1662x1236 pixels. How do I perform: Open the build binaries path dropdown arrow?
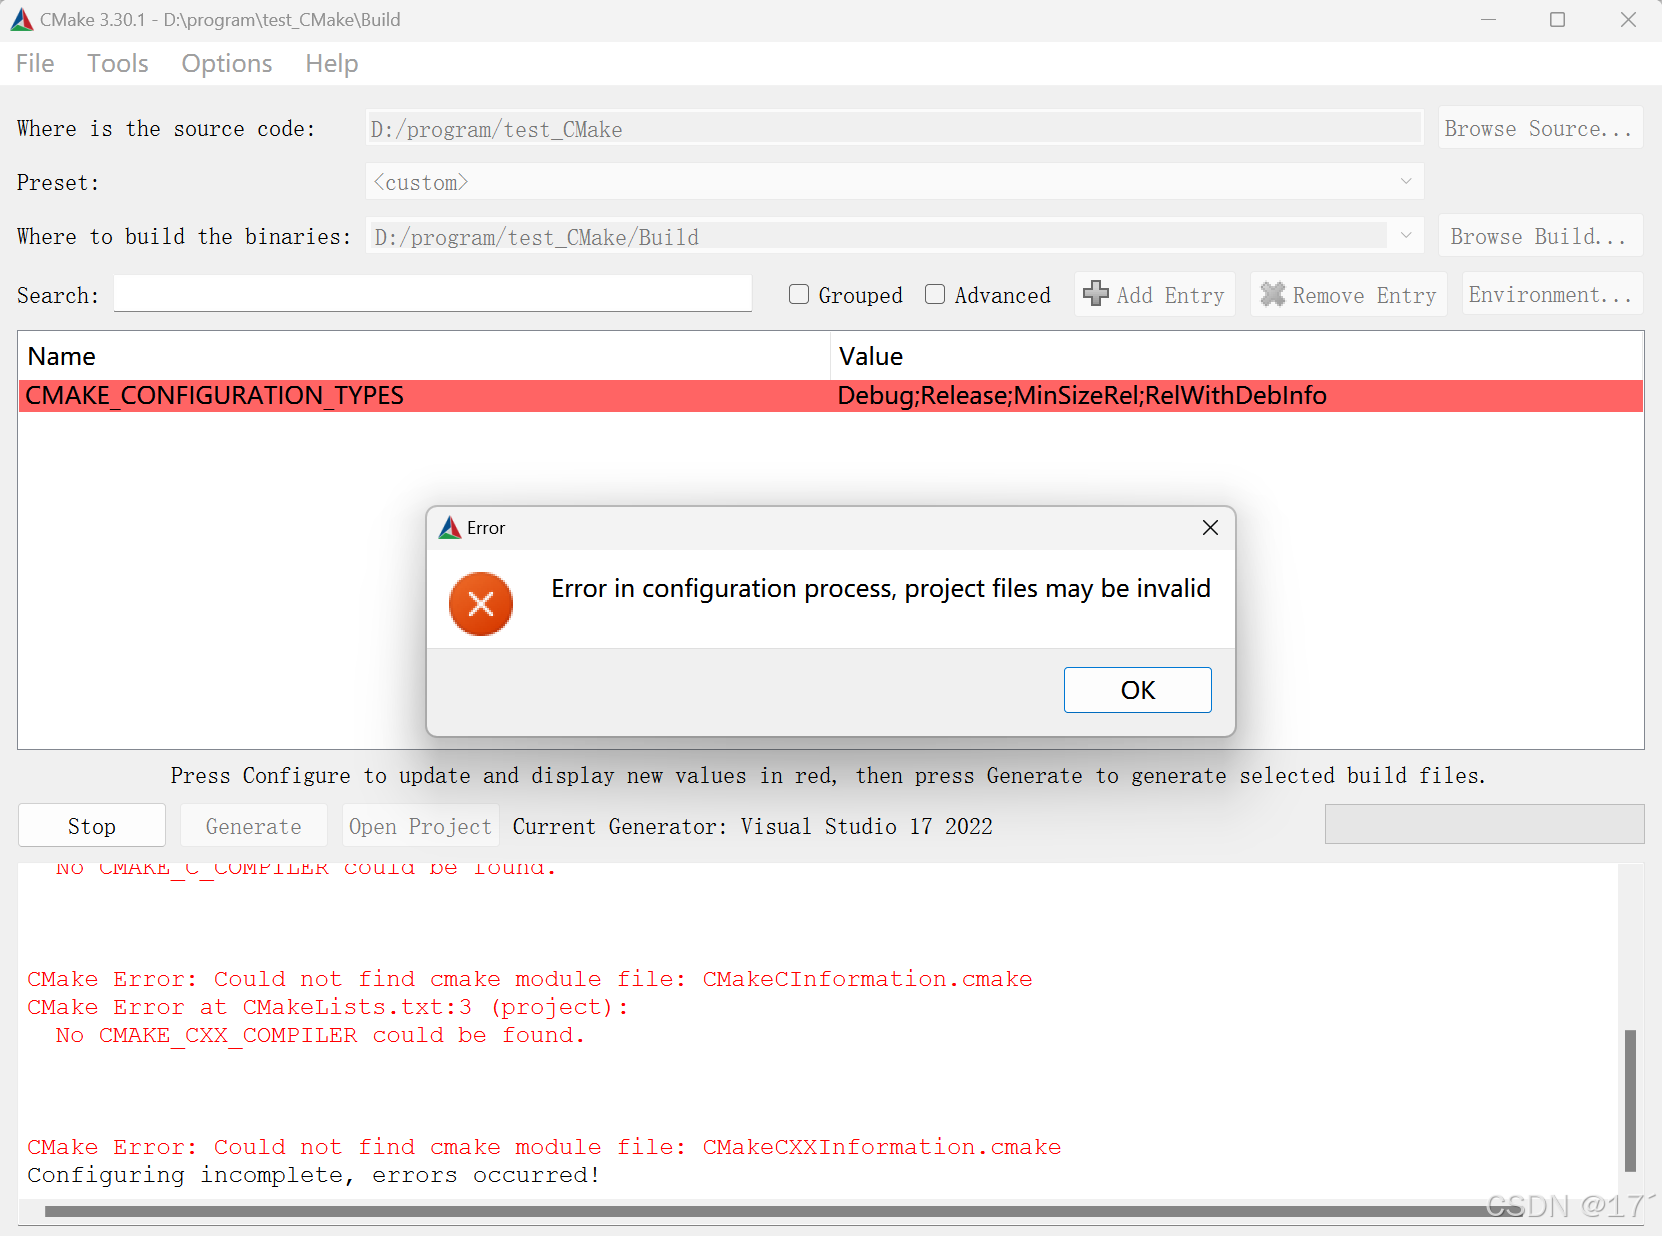(1406, 236)
